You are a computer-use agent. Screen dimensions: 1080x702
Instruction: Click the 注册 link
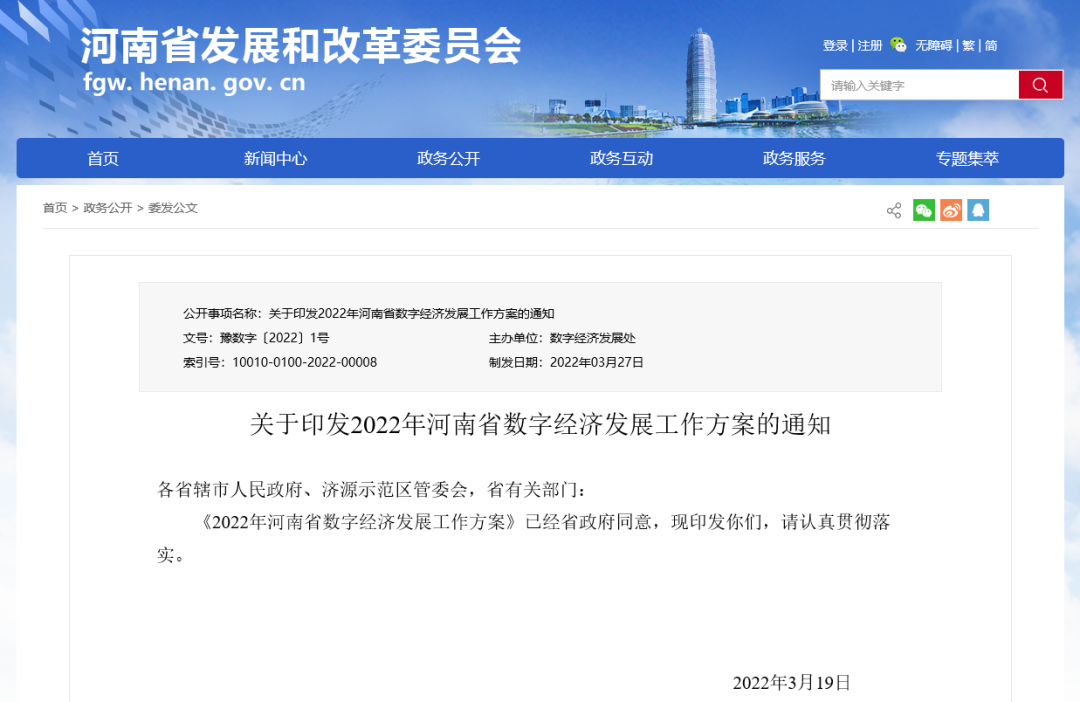pyautogui.click(x=870, y=45)
